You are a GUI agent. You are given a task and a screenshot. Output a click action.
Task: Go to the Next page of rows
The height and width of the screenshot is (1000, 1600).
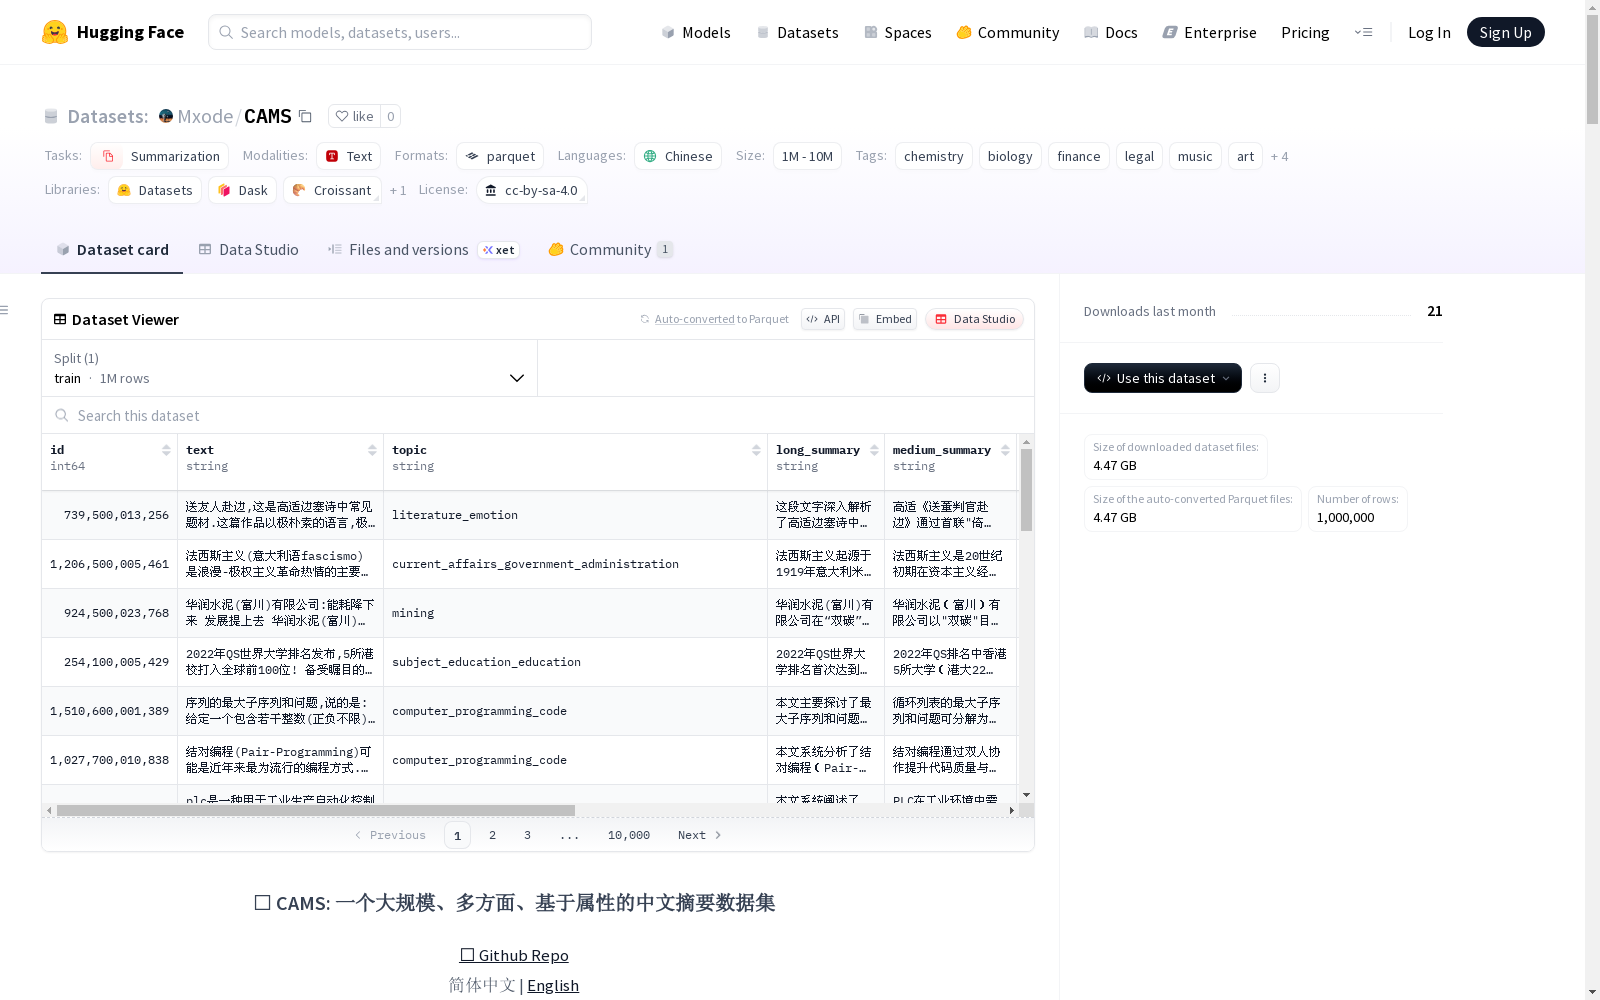tap(699, 835)
